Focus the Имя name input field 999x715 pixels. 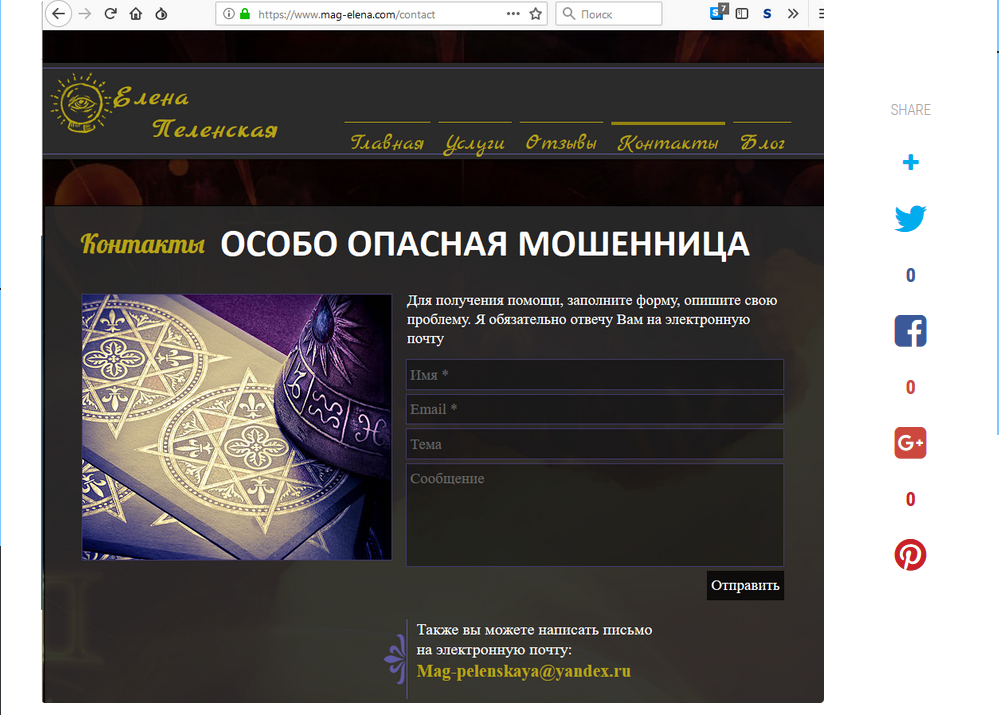click(x=594, y=375)
